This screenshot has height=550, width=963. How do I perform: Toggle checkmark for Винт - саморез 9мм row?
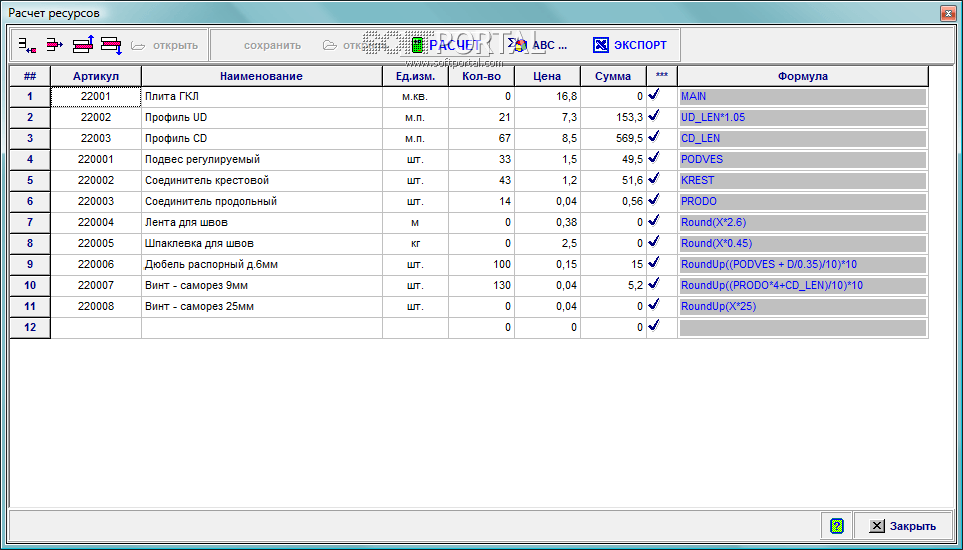pyautogui.click(x=655, y=283)
